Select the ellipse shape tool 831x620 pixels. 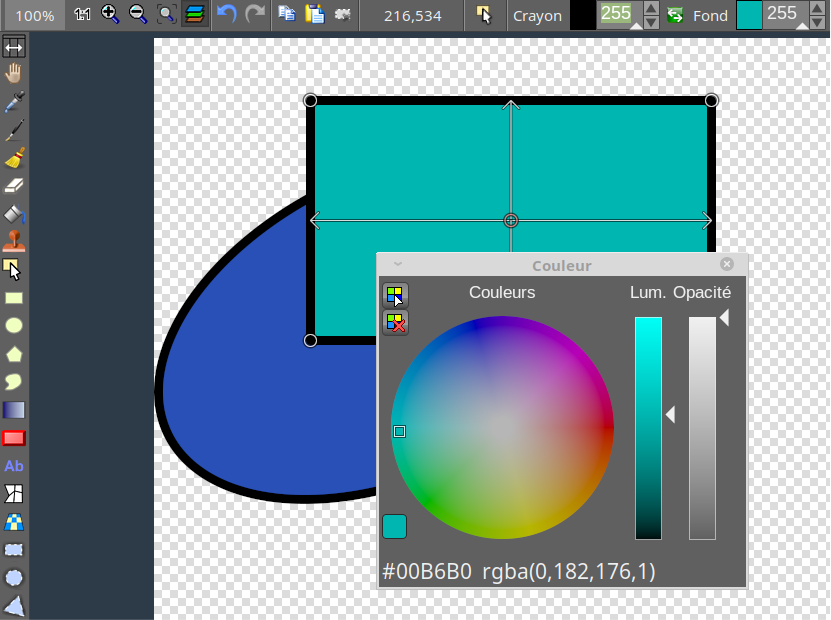click(x=13, y=325)
